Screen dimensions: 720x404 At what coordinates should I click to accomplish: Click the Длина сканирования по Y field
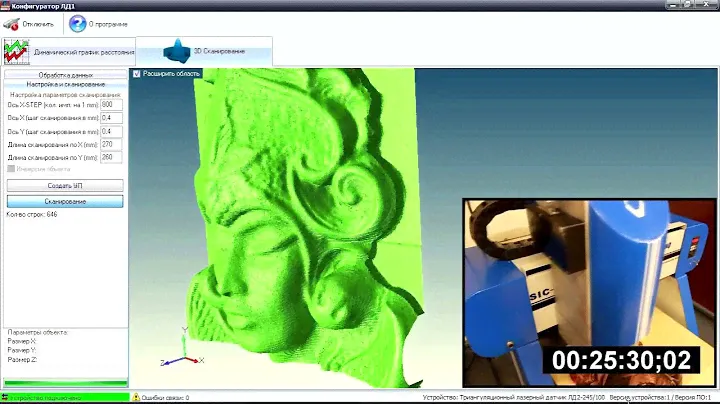click(111, 157)
